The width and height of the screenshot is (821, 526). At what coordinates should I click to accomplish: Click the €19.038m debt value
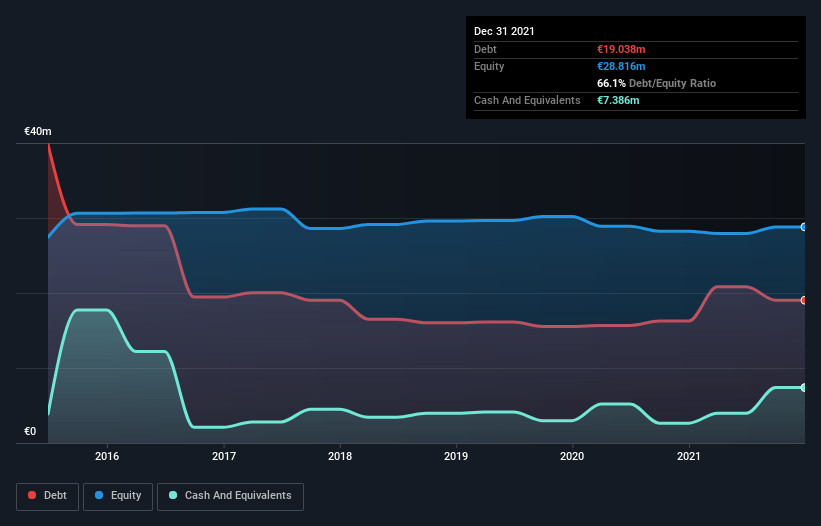pos(621,49)
